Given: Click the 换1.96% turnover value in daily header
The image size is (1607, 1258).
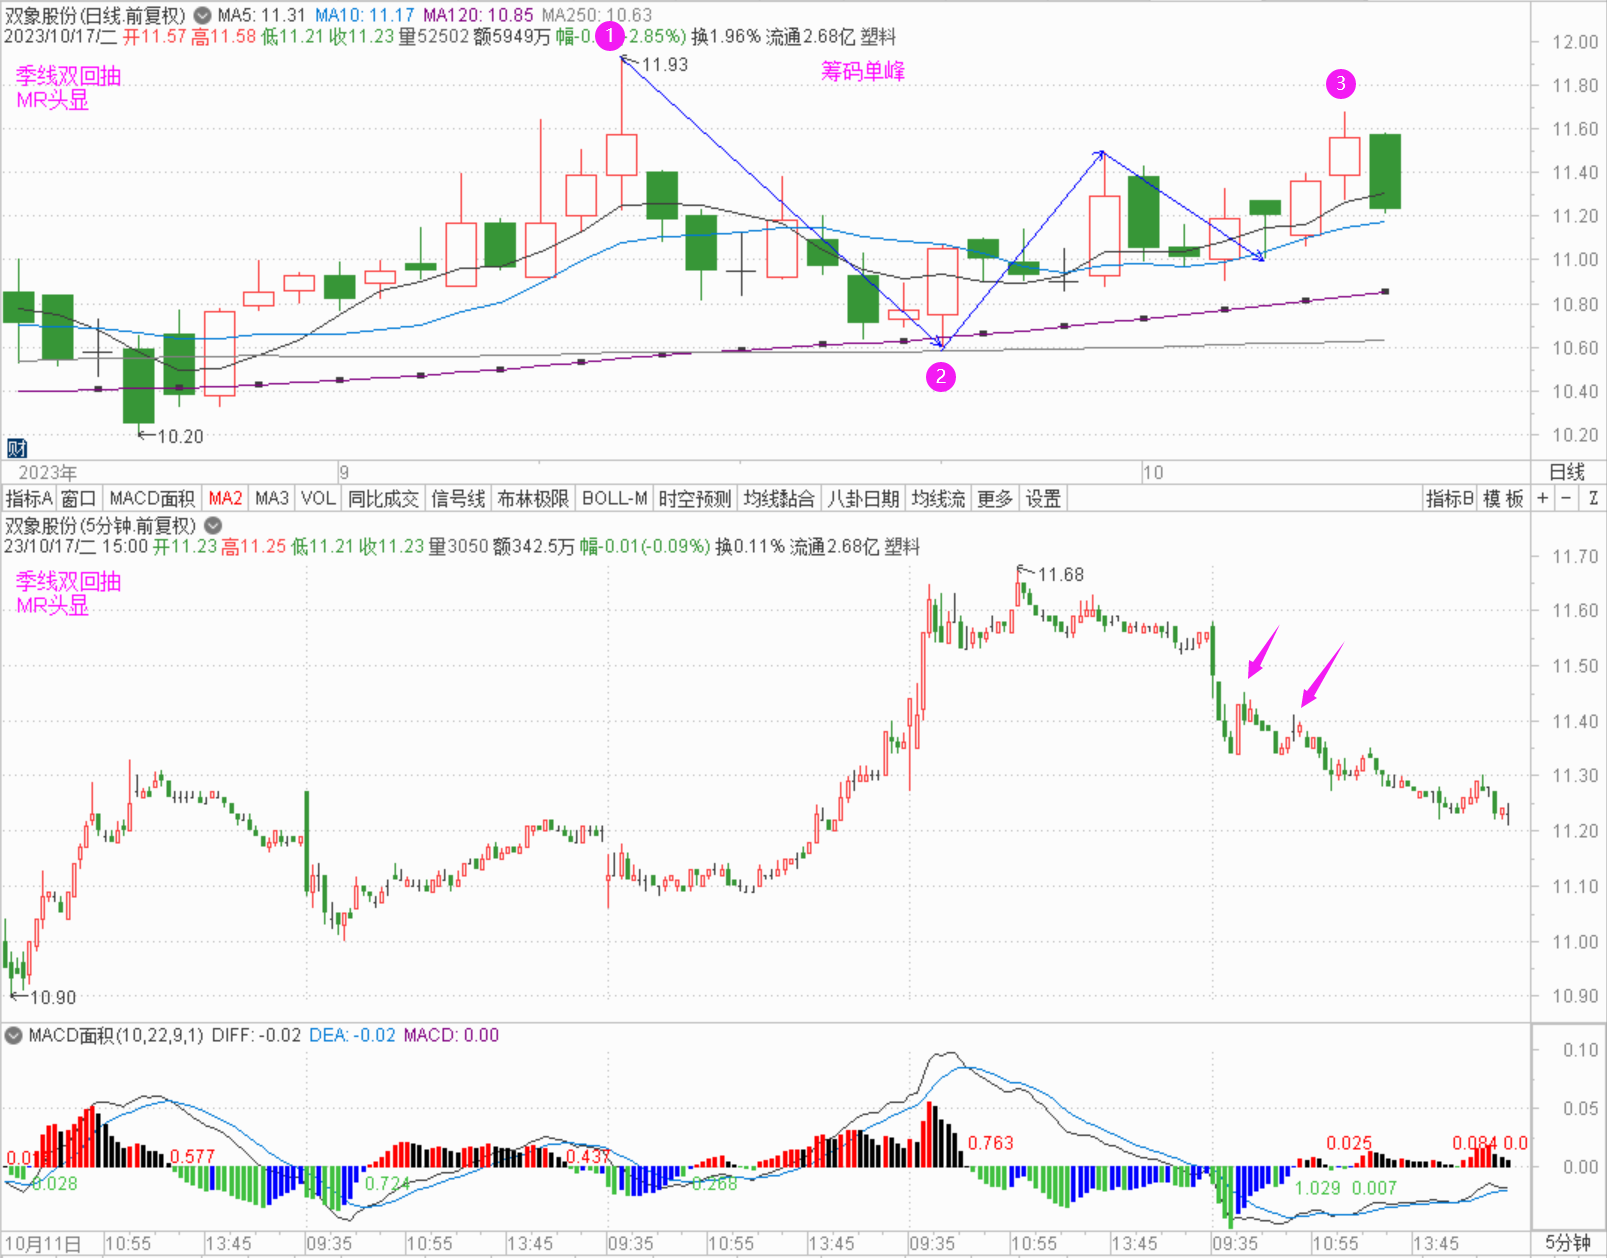Looking at the screenshot, I should pos(726,37).
